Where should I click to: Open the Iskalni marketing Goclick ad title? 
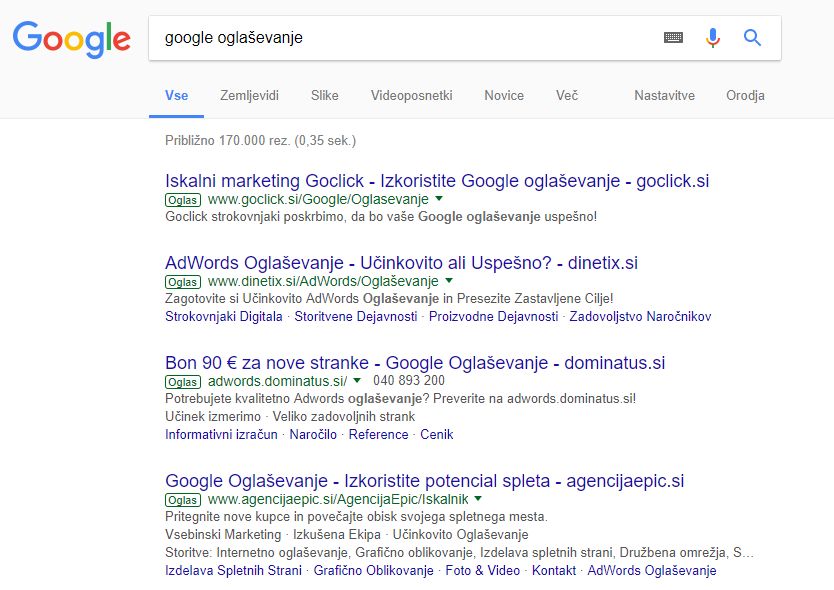pyautogui.click(x=437, y=181)
